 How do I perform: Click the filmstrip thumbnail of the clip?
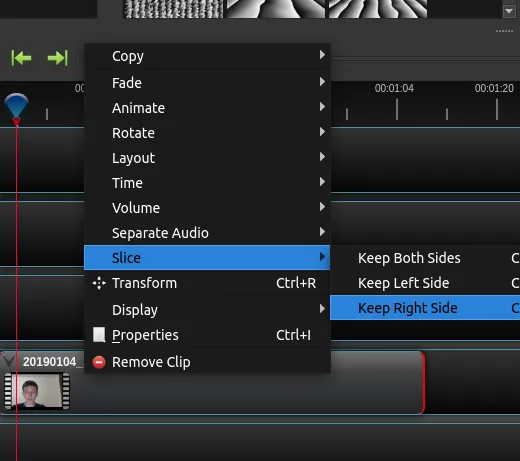pos(37,391)
